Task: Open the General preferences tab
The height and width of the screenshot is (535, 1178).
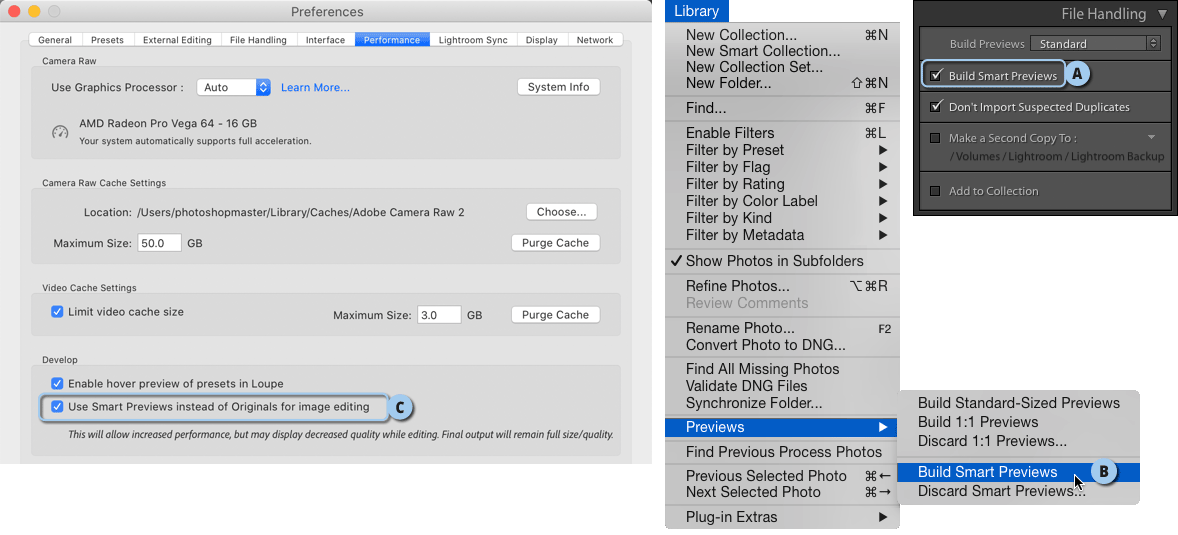Action: (x=55, y=40)
